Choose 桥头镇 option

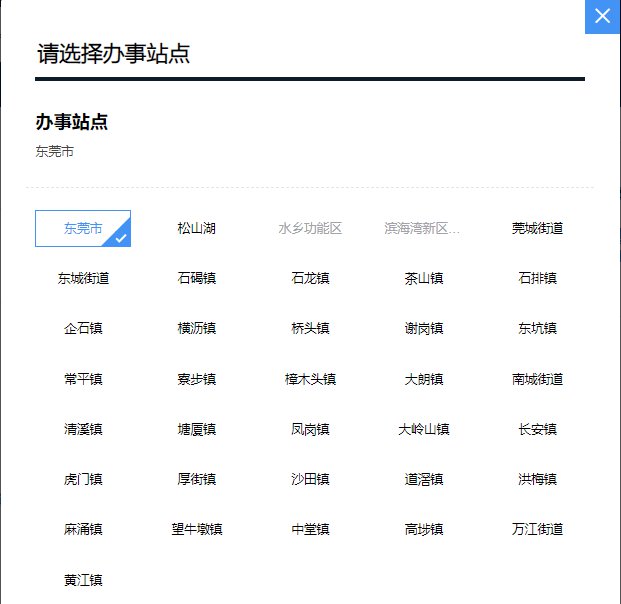pos(310,328)
